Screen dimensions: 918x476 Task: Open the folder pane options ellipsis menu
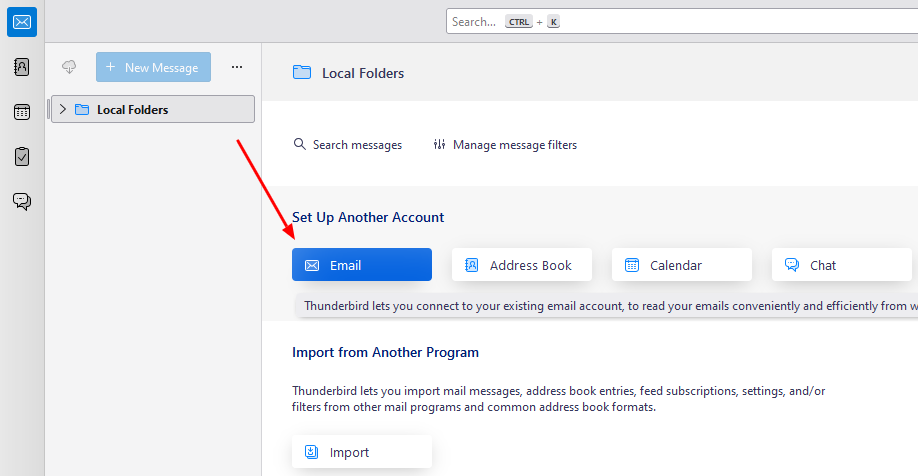pyautogui.click(x=237, y=67)
